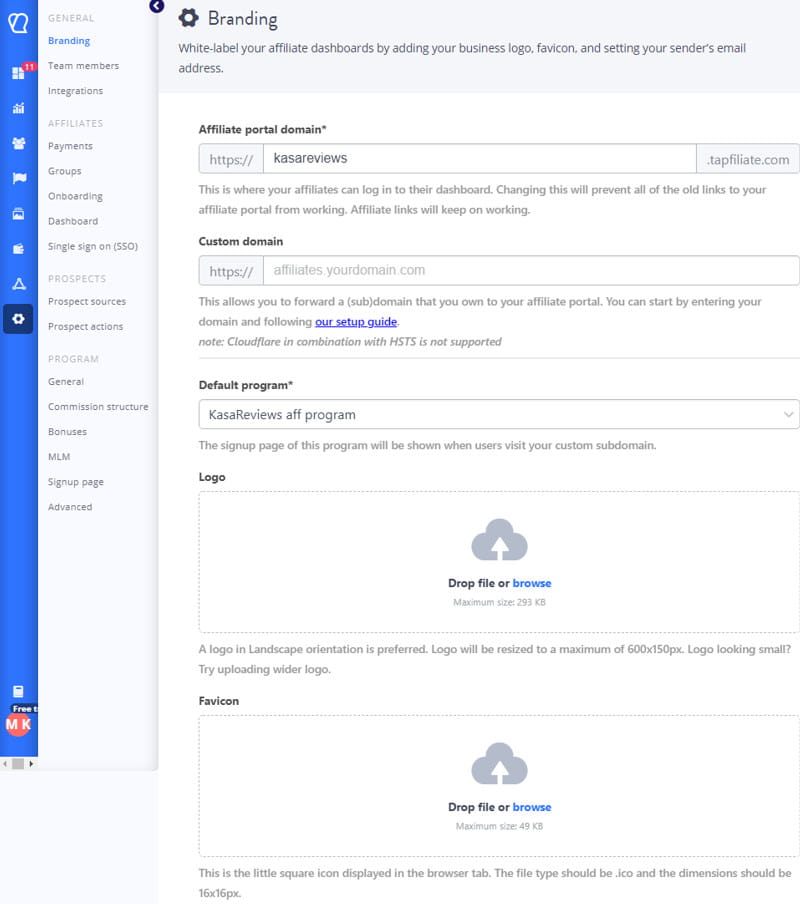Image resolution: width=800 pixels, height=904 pixels.
Task: Focus the Custom domain input field
Action: pos(531,270)
